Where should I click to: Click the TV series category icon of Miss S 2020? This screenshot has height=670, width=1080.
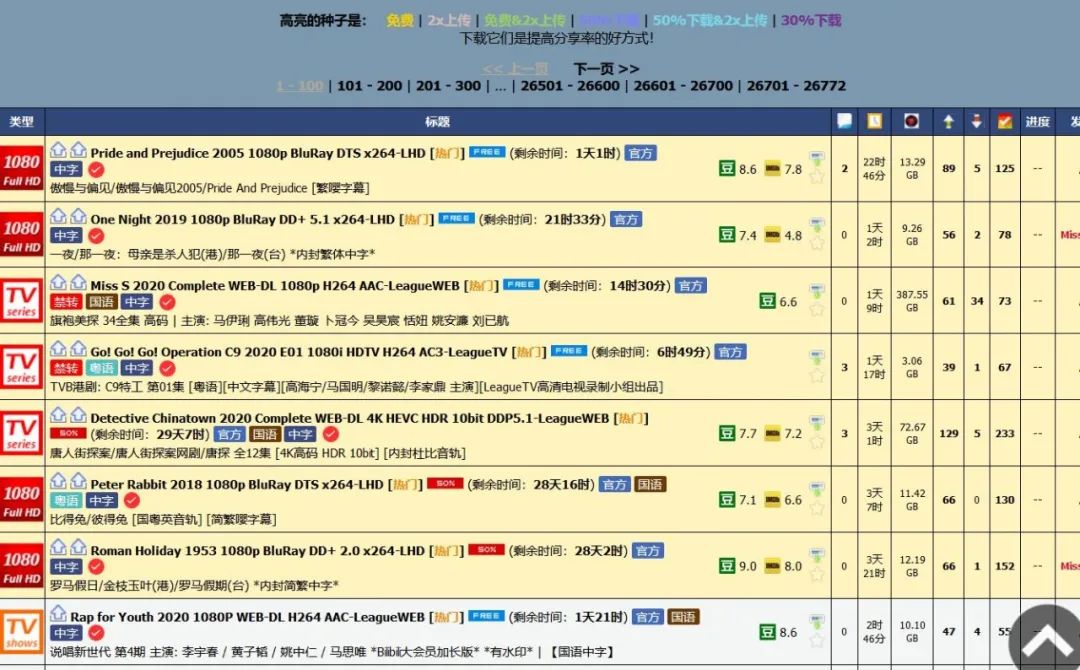point(22,301)
